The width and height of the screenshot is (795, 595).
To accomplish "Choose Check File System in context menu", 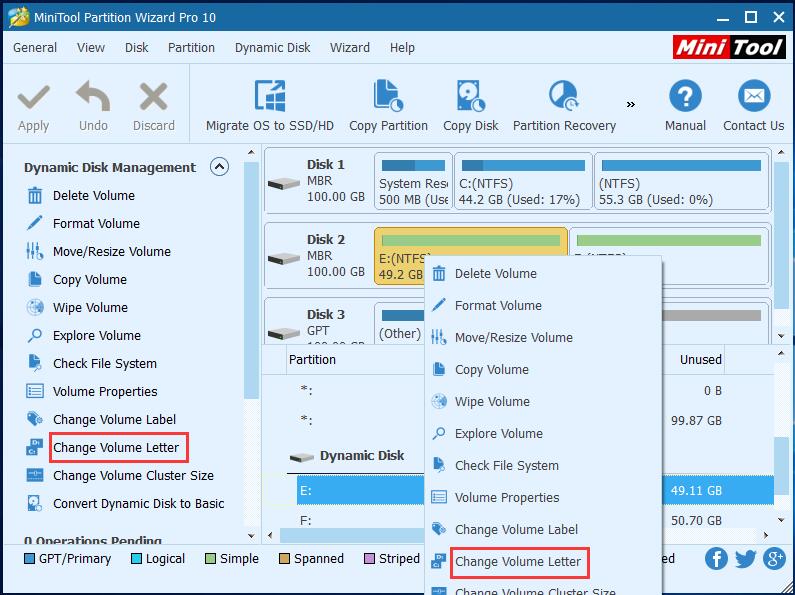I will click(544, 465).
